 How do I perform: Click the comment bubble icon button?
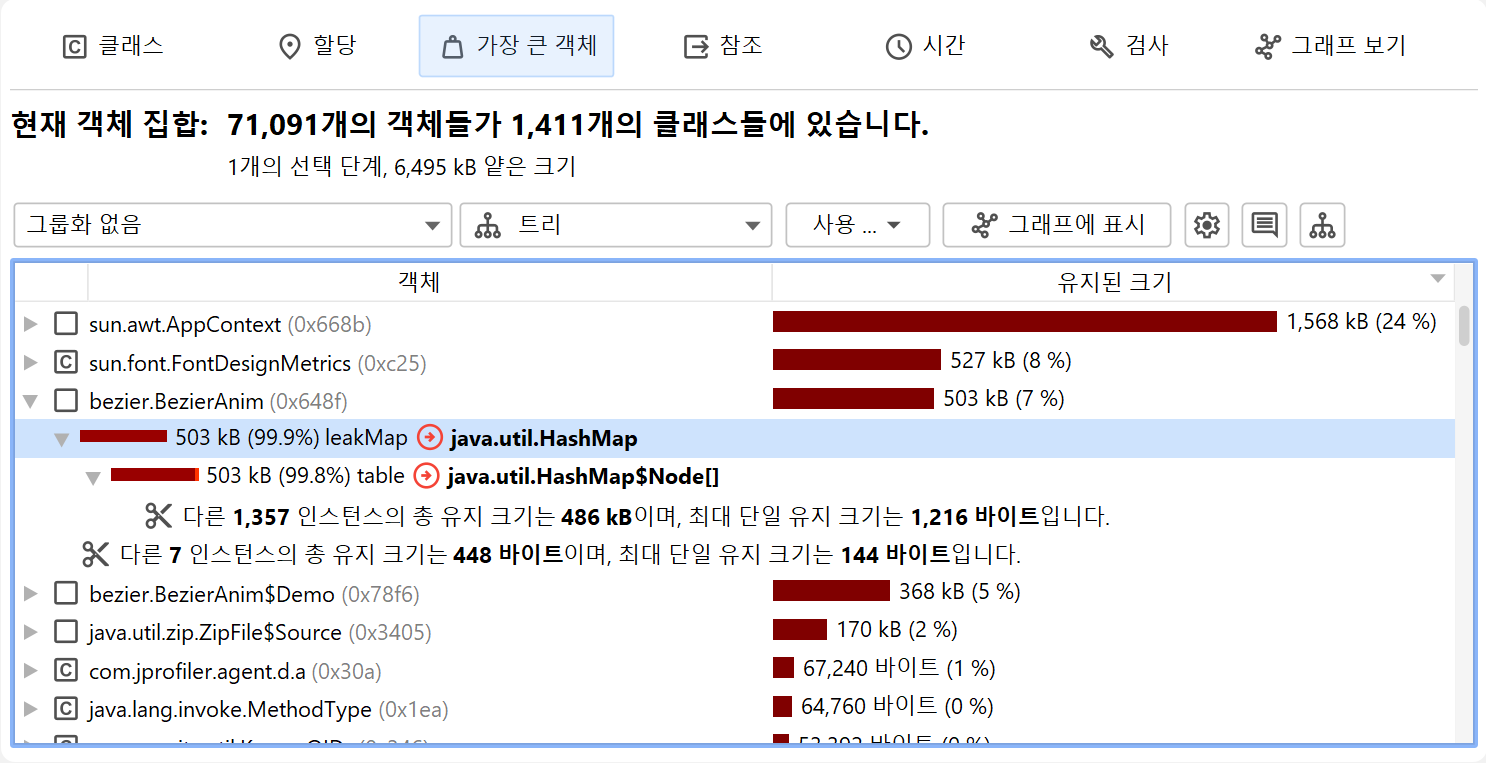pos(1264,225)
